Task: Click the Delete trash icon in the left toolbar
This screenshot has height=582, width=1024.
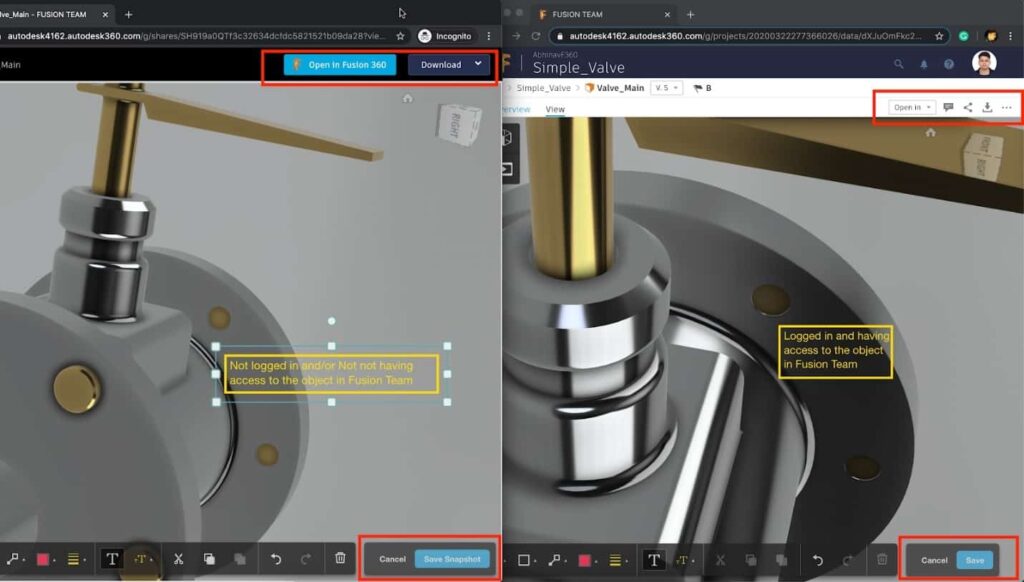Action: [339, 557]
